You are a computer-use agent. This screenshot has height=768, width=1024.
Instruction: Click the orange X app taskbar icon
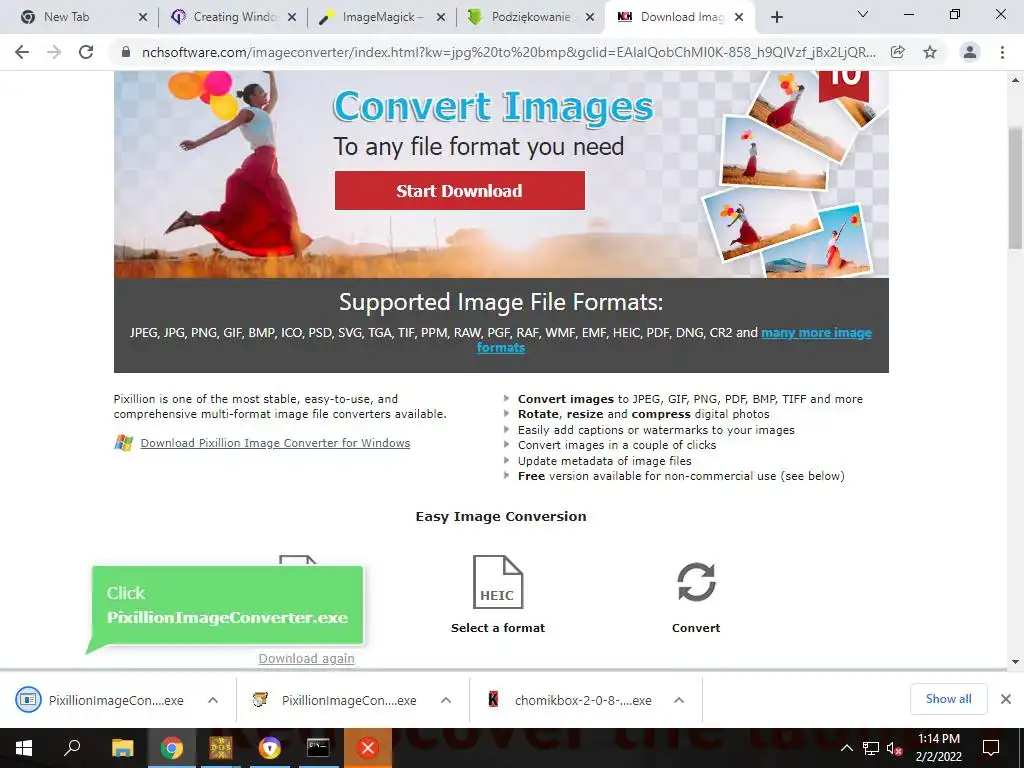[368, 748]
